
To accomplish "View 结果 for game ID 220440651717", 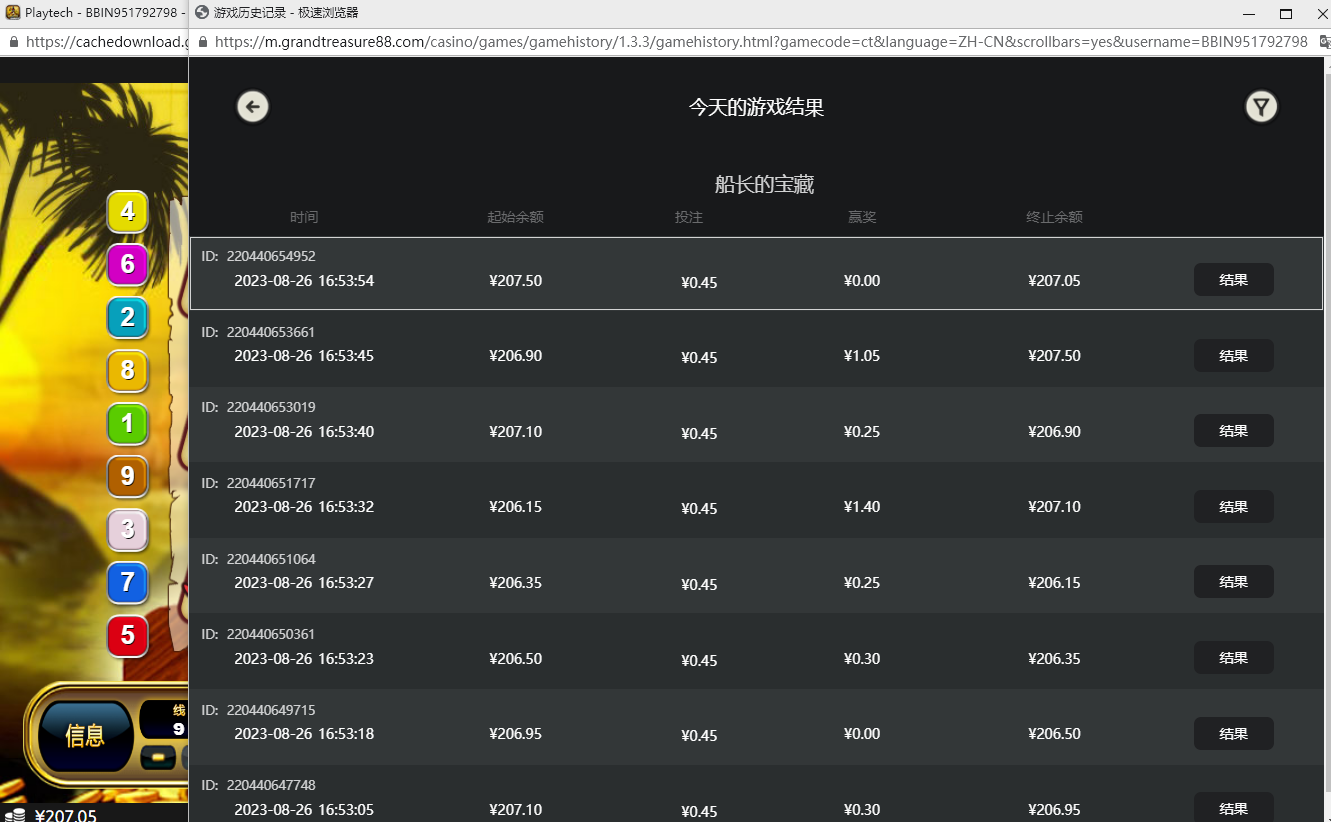I will 1233,506.
